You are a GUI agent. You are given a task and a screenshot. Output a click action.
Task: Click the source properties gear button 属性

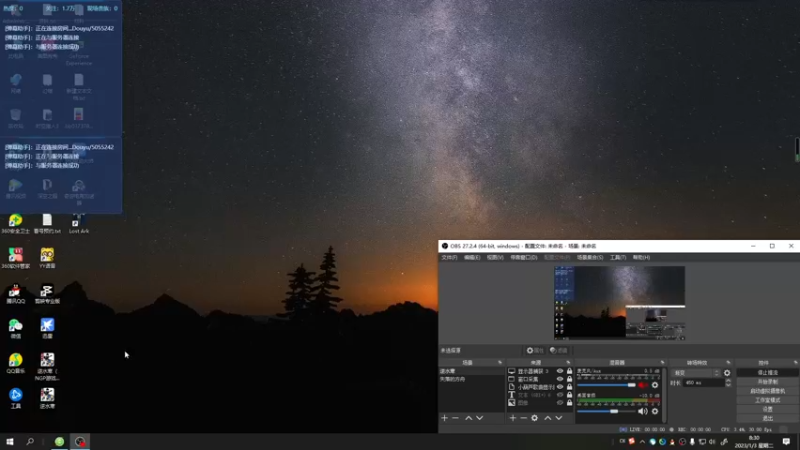(535, 351)
